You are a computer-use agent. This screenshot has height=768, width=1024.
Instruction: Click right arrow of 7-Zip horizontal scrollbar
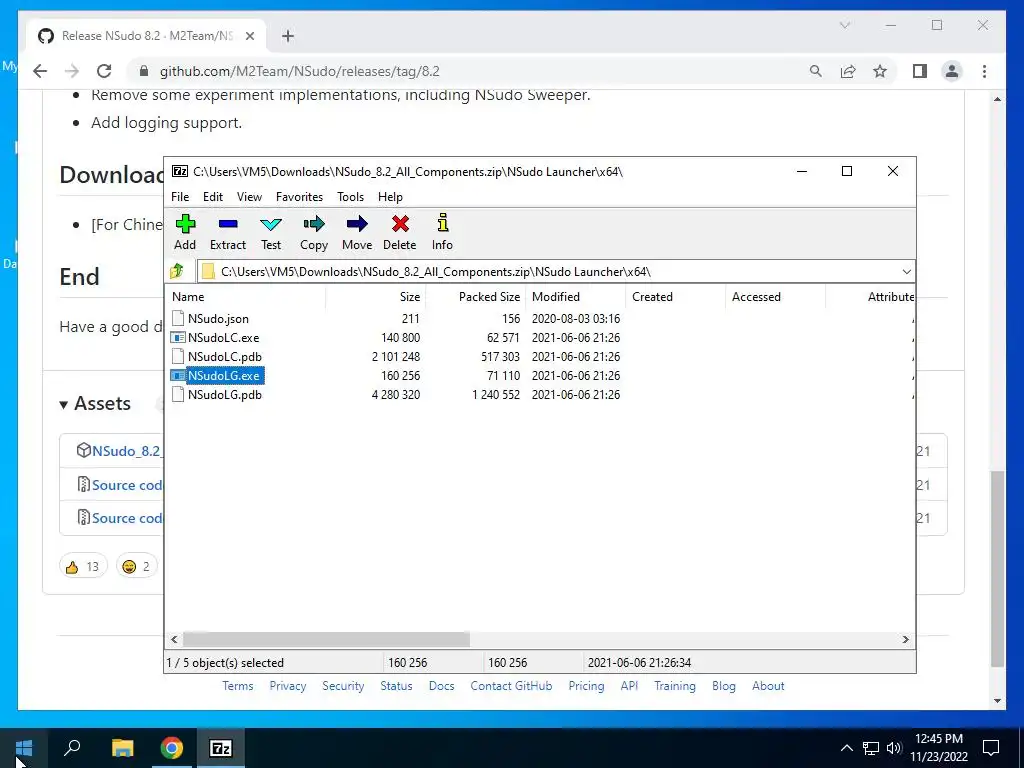pyautogui.click(x=906, y=639)
